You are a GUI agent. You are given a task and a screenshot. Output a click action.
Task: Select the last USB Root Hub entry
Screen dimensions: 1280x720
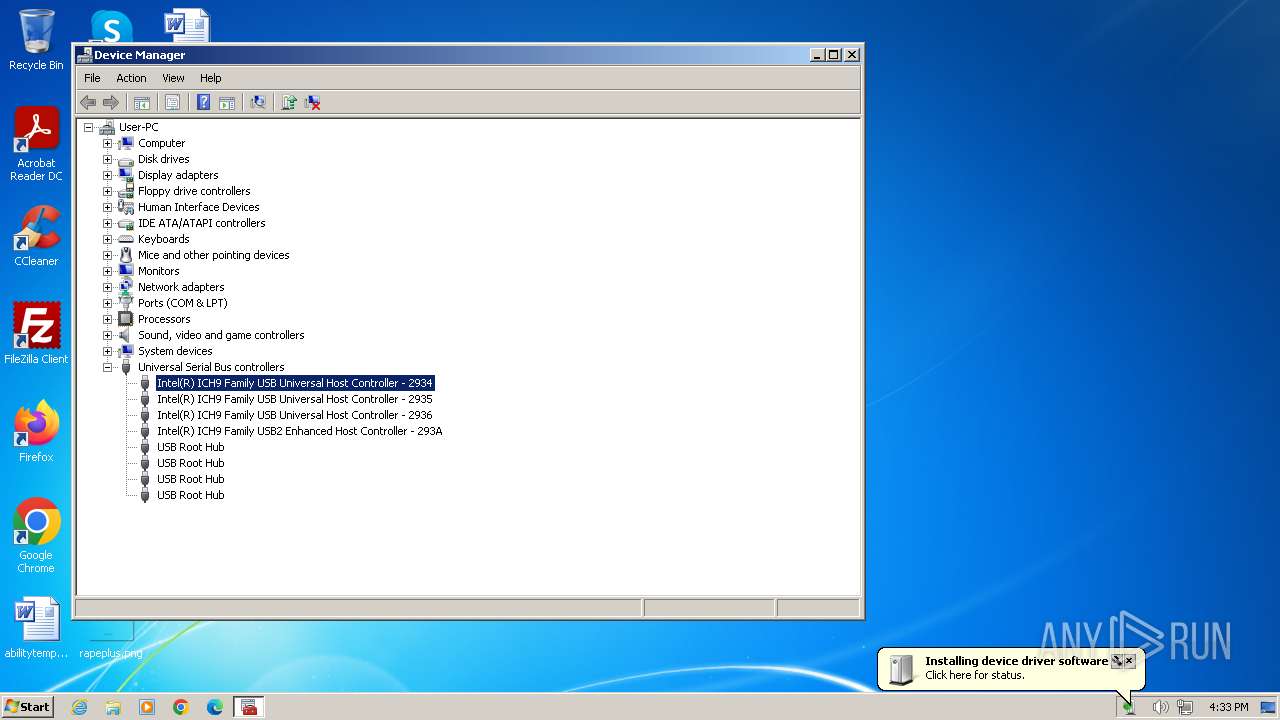point(190,495)
